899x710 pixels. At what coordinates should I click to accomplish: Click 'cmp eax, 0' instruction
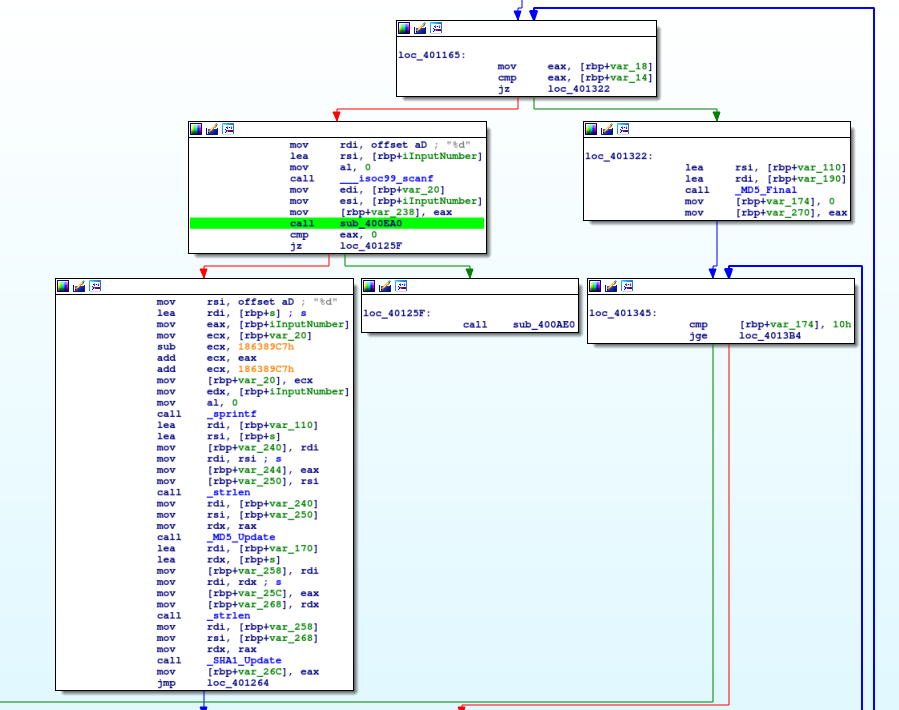(x=333, y=235)
